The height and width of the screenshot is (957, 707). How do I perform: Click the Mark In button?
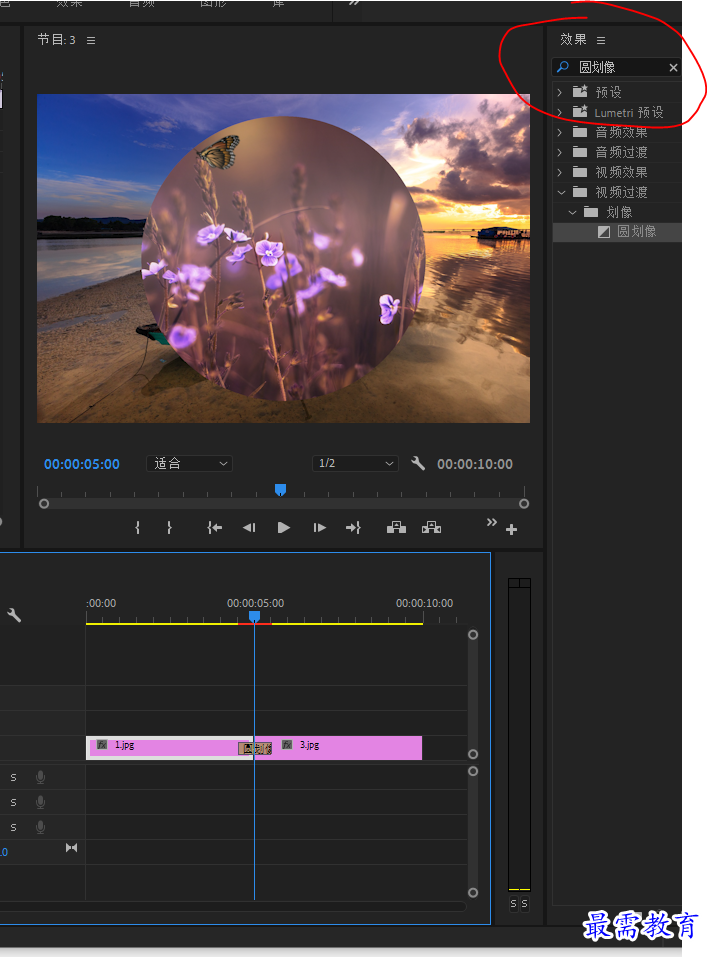(137, 528)
